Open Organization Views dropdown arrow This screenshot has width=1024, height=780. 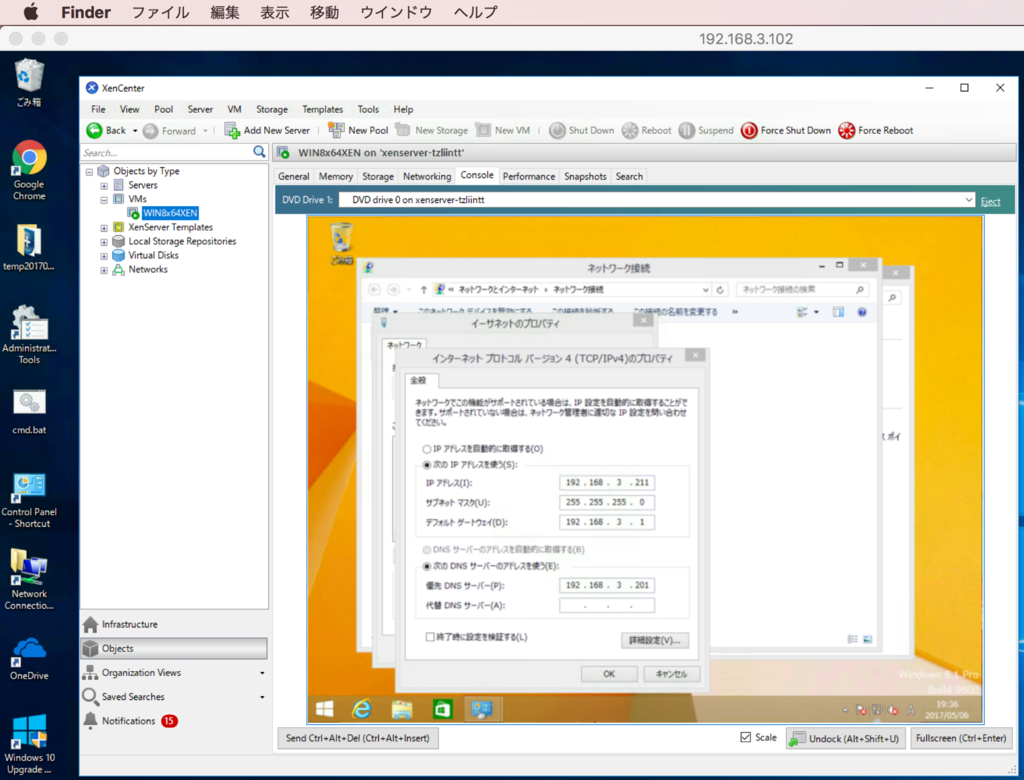coord(262,673)
